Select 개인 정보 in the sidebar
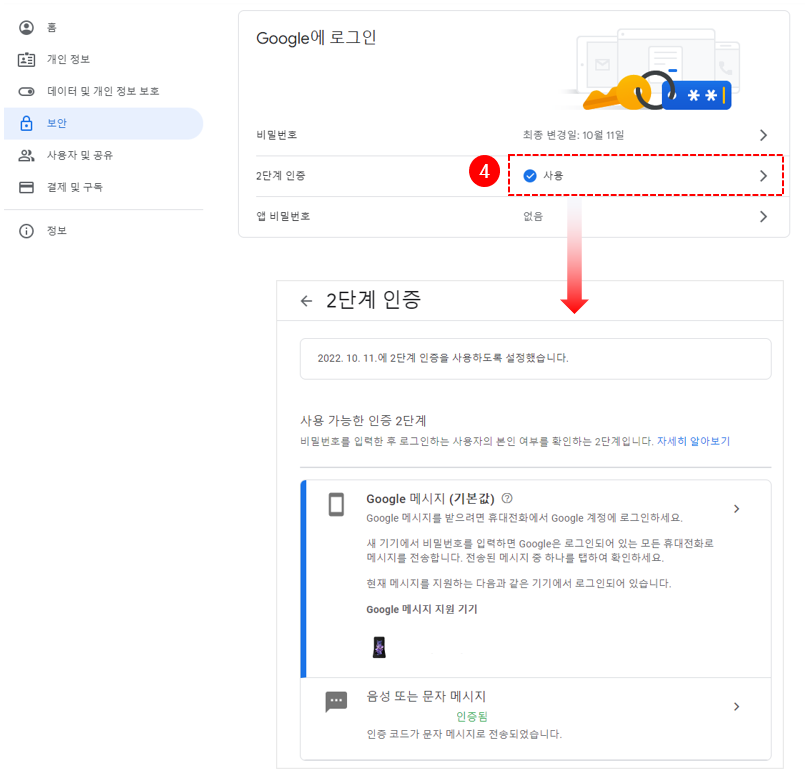Screen dimensions: 805x784 pyautogui.click(x=104, y=60)
